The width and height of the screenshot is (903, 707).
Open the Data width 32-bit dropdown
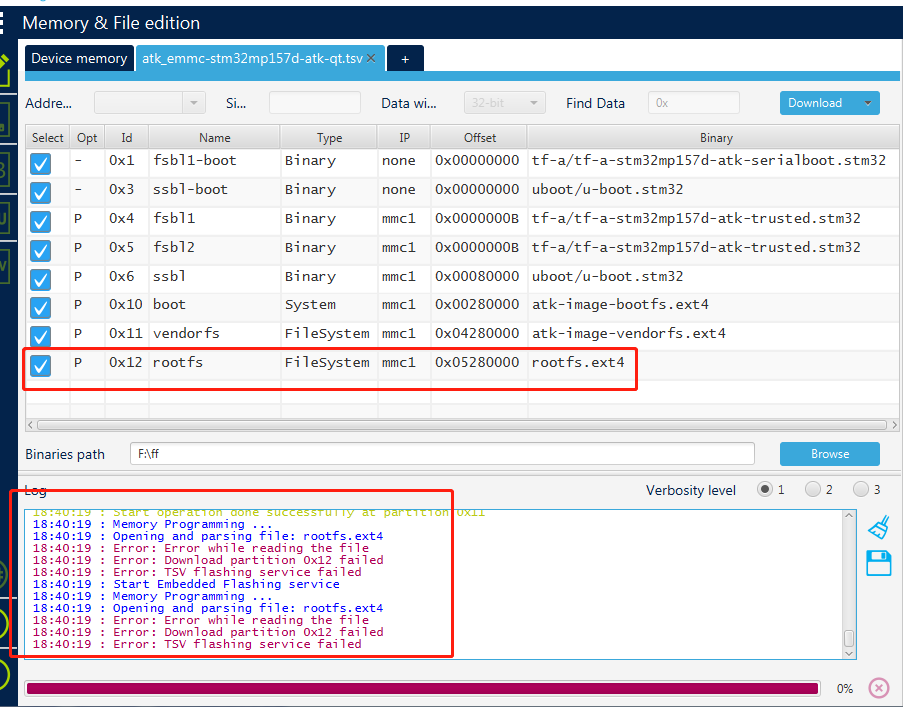click(x=504, y=103)
